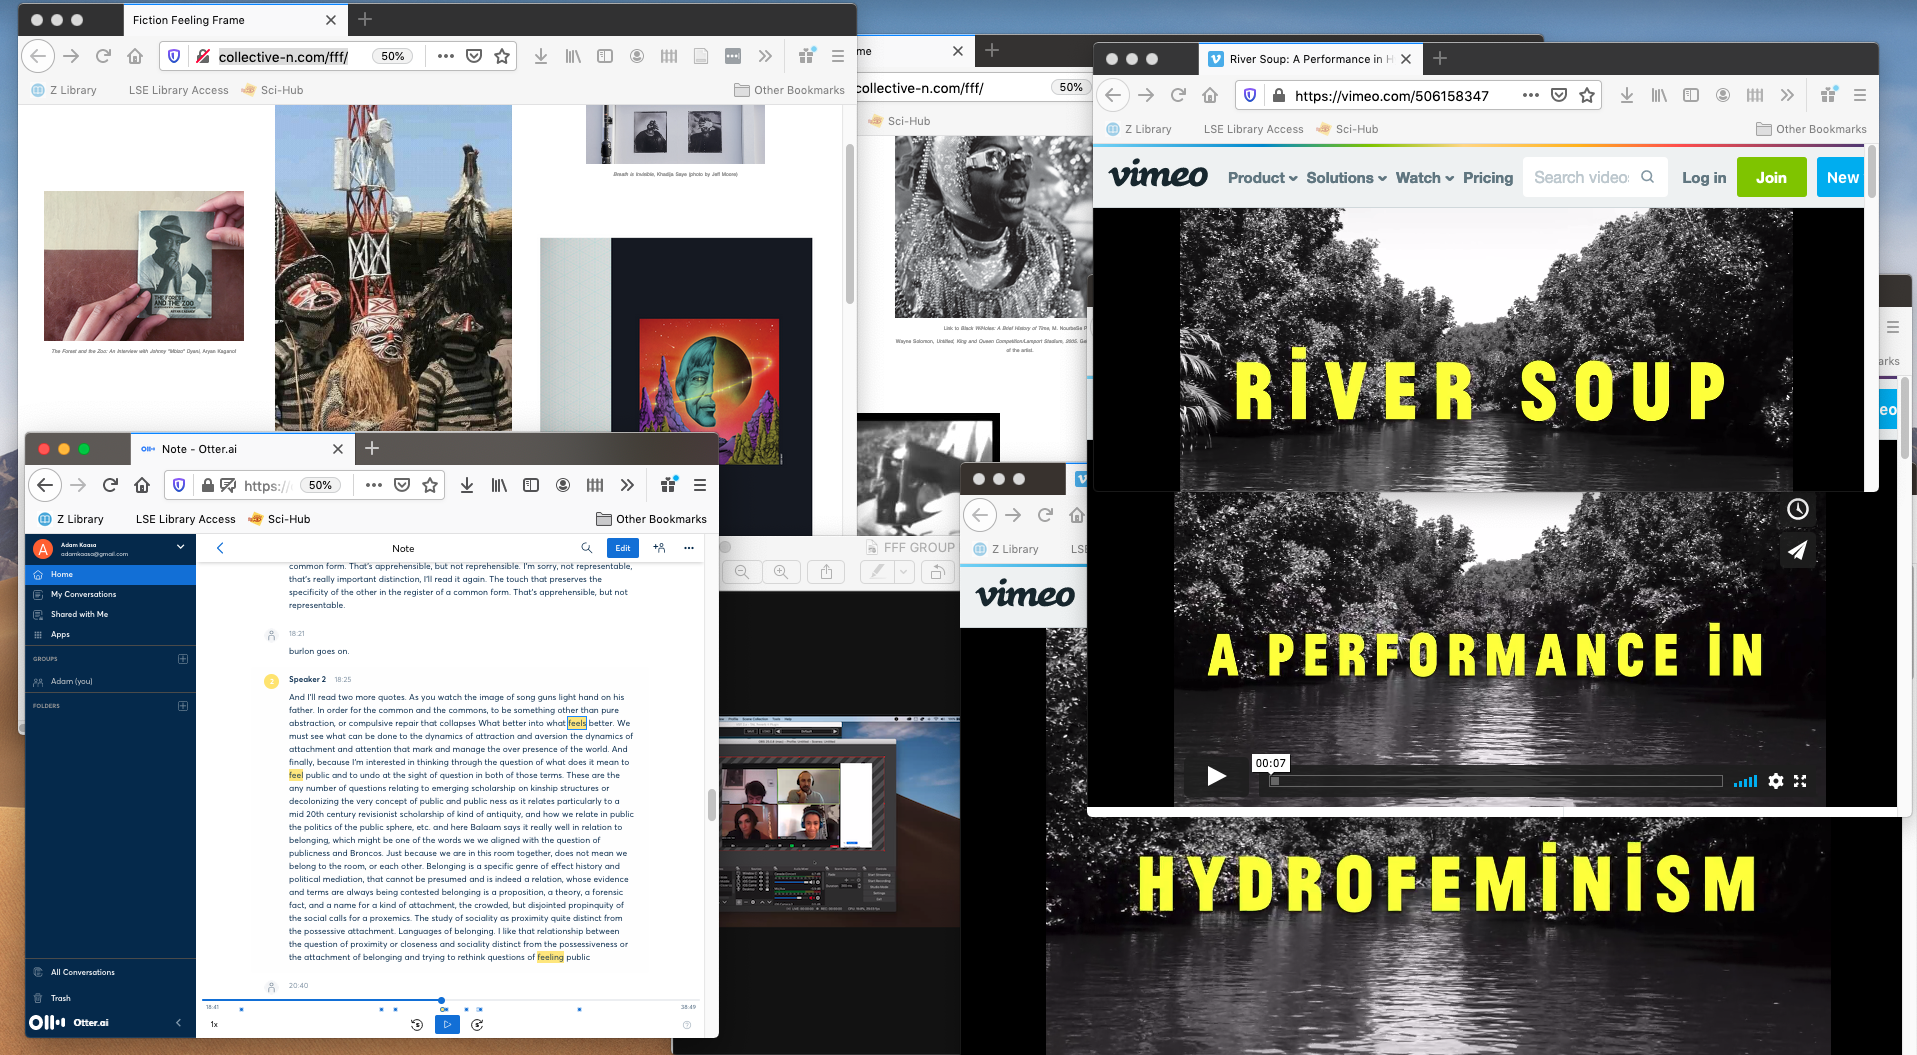Open the Firefox menu in the Otter window
Screen dimensions: 1917x1055
700,485
